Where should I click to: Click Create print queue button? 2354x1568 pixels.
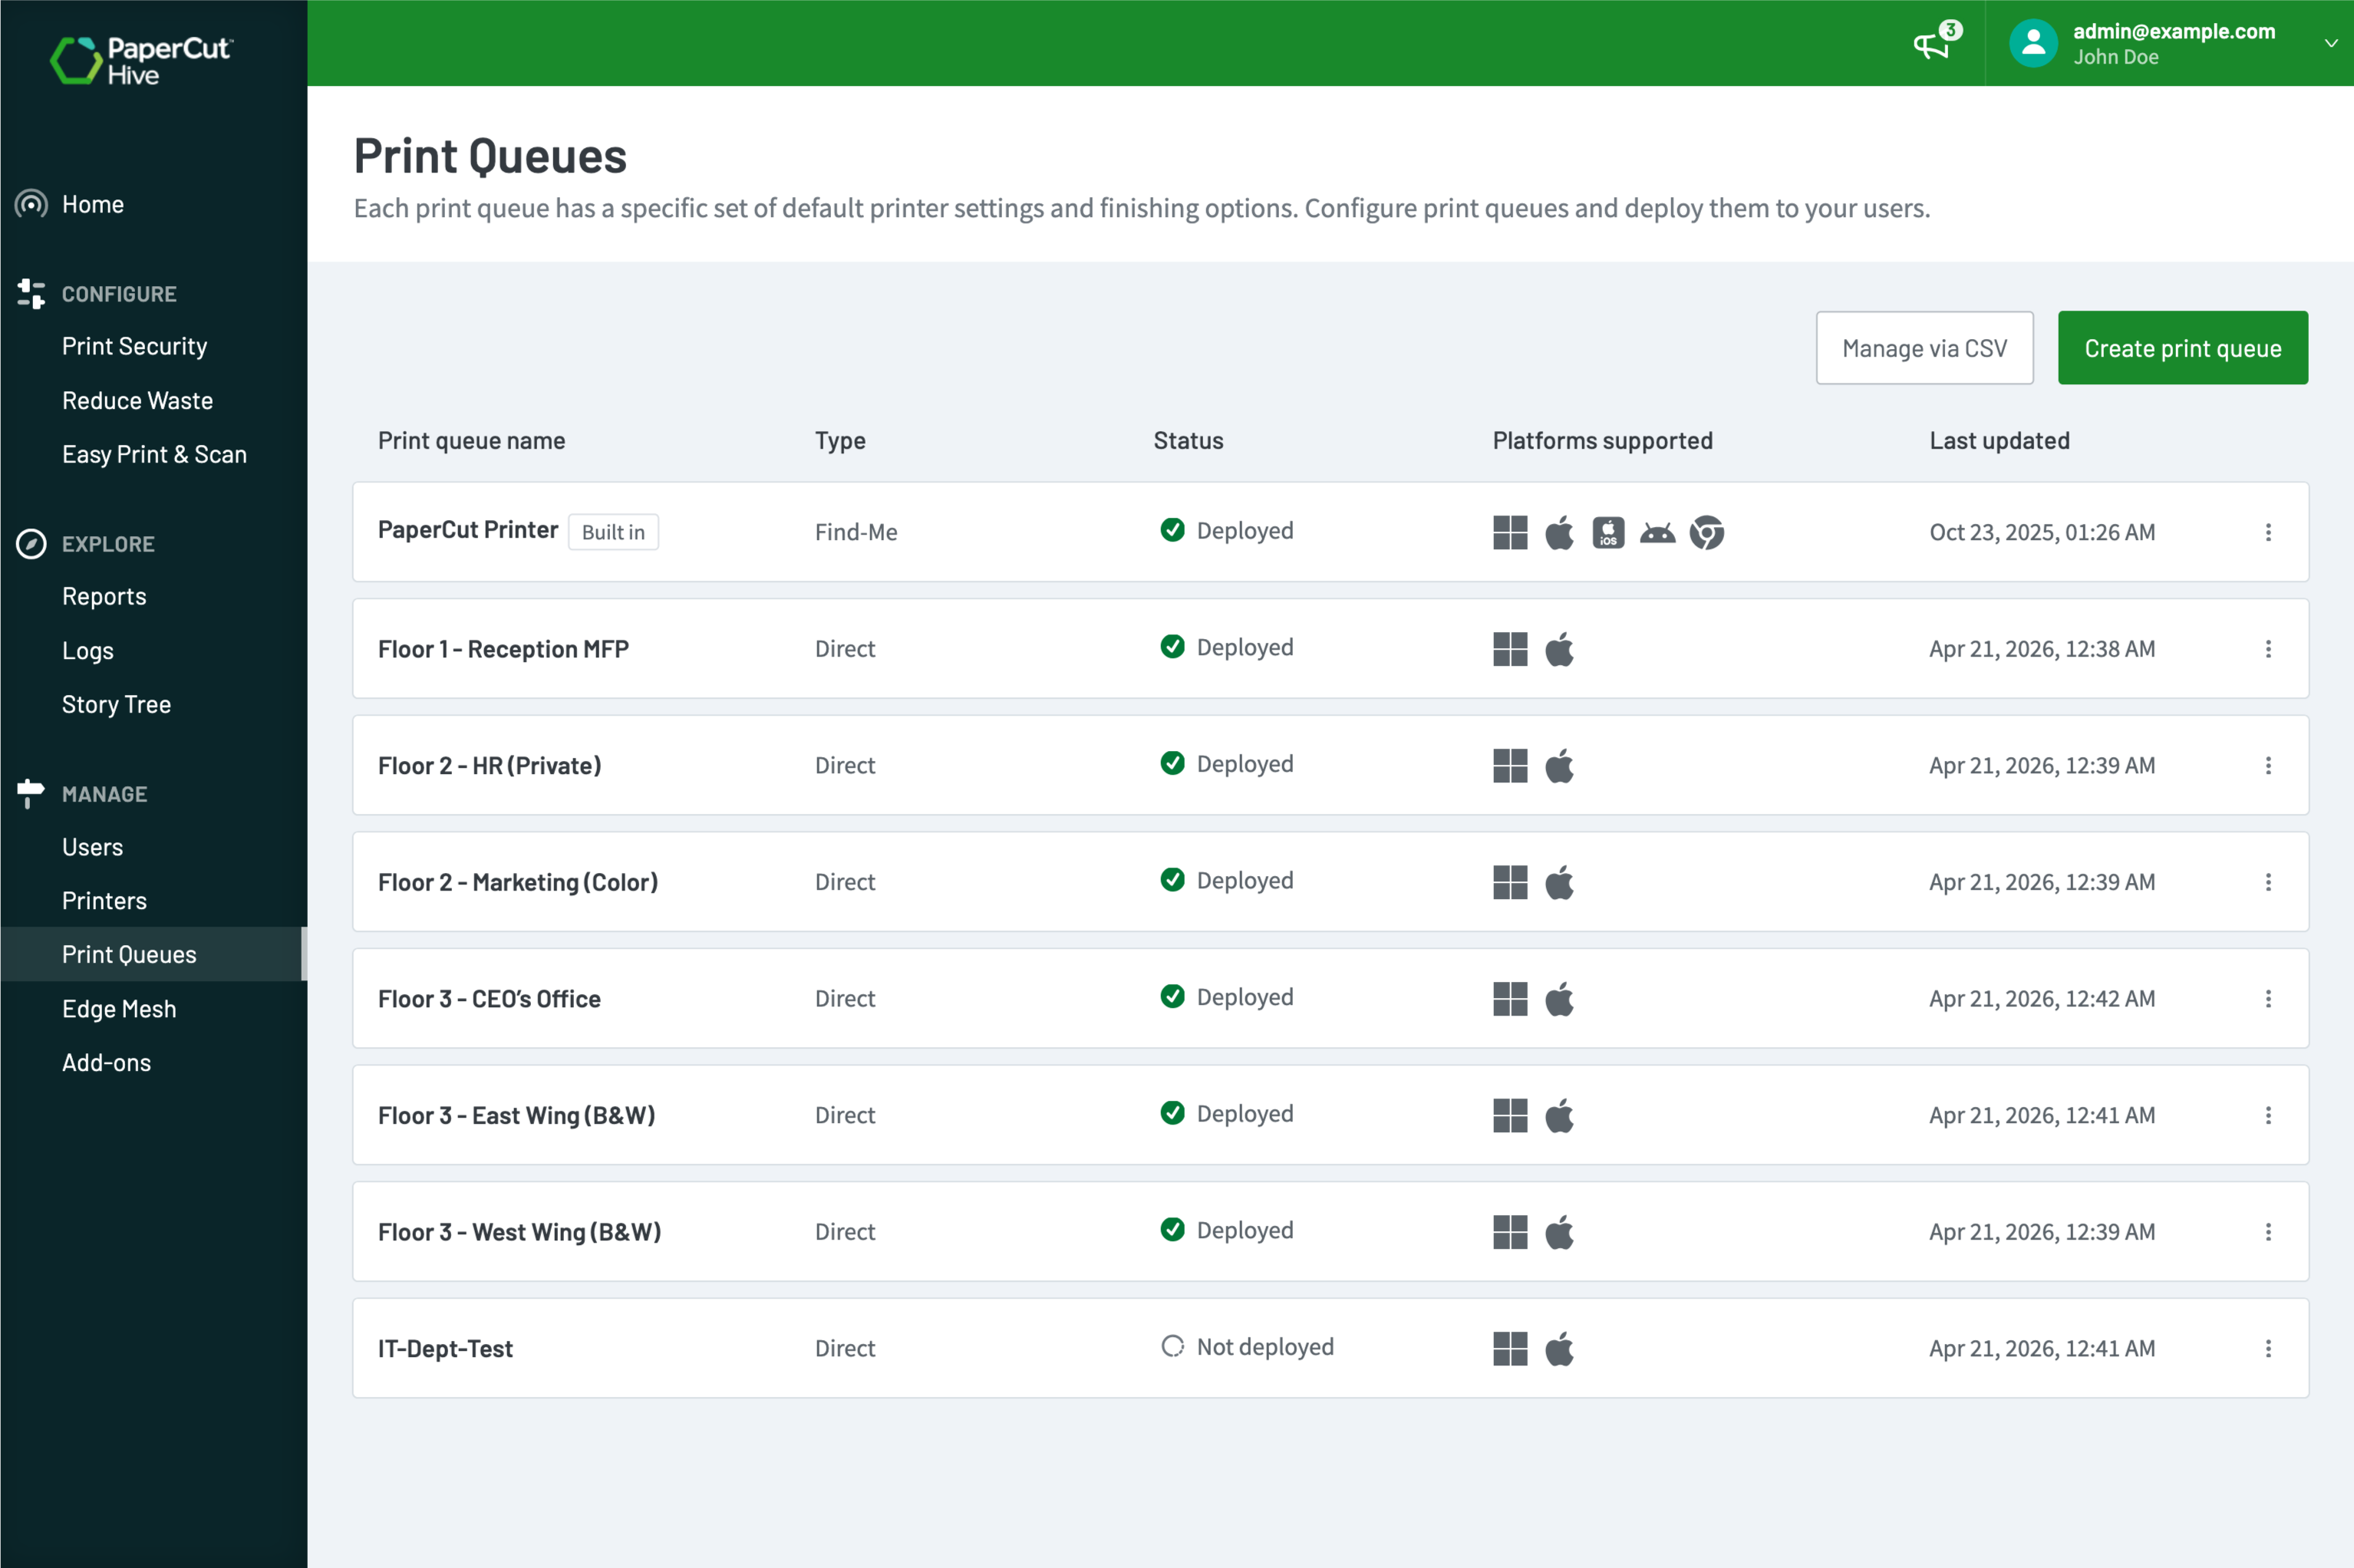[x=2182, y=348]
